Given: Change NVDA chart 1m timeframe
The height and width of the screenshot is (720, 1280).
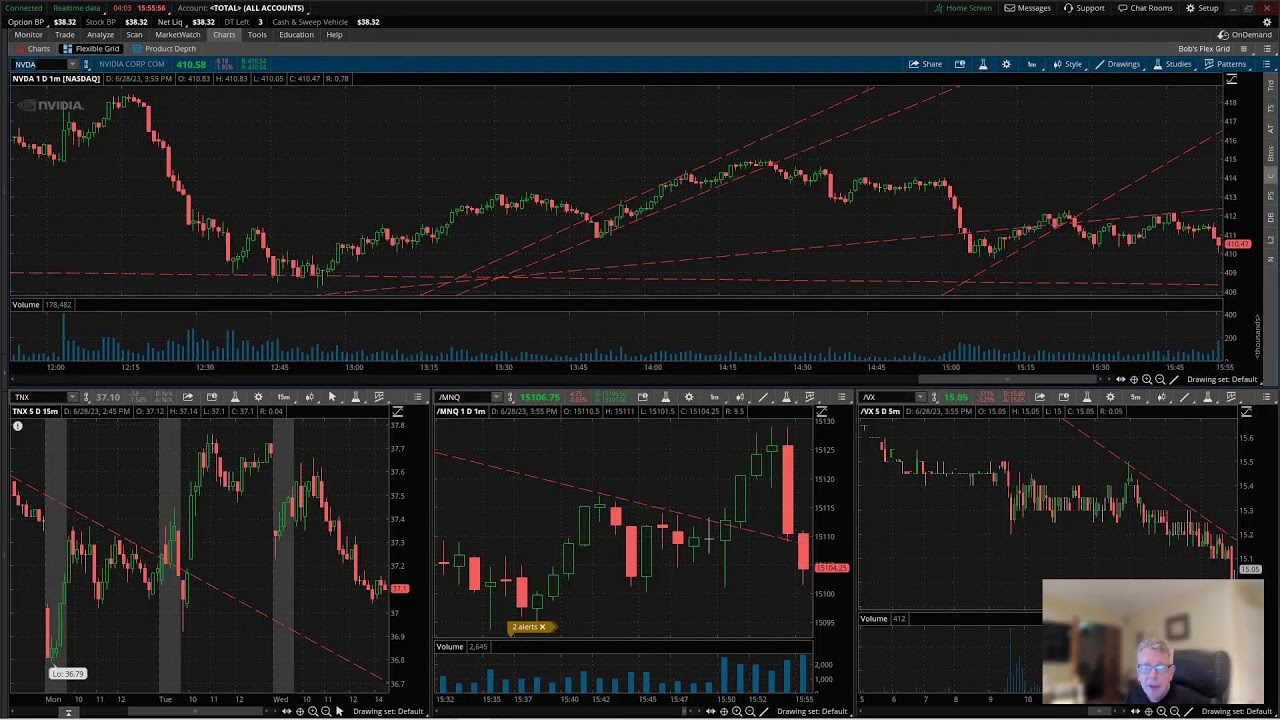Looking at the screenshot, I should (x=1032, y=64).
